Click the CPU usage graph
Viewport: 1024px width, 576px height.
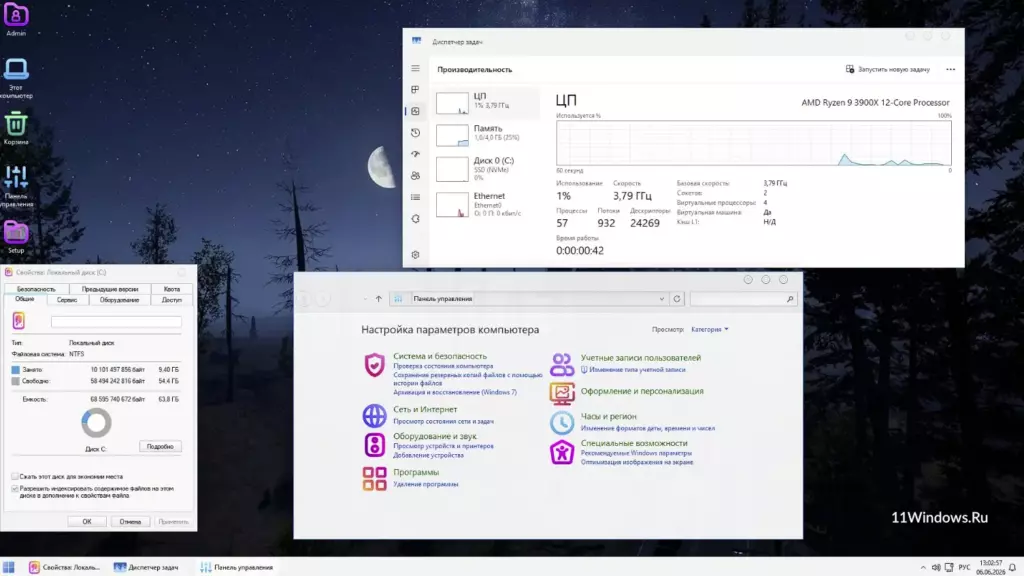754,143
